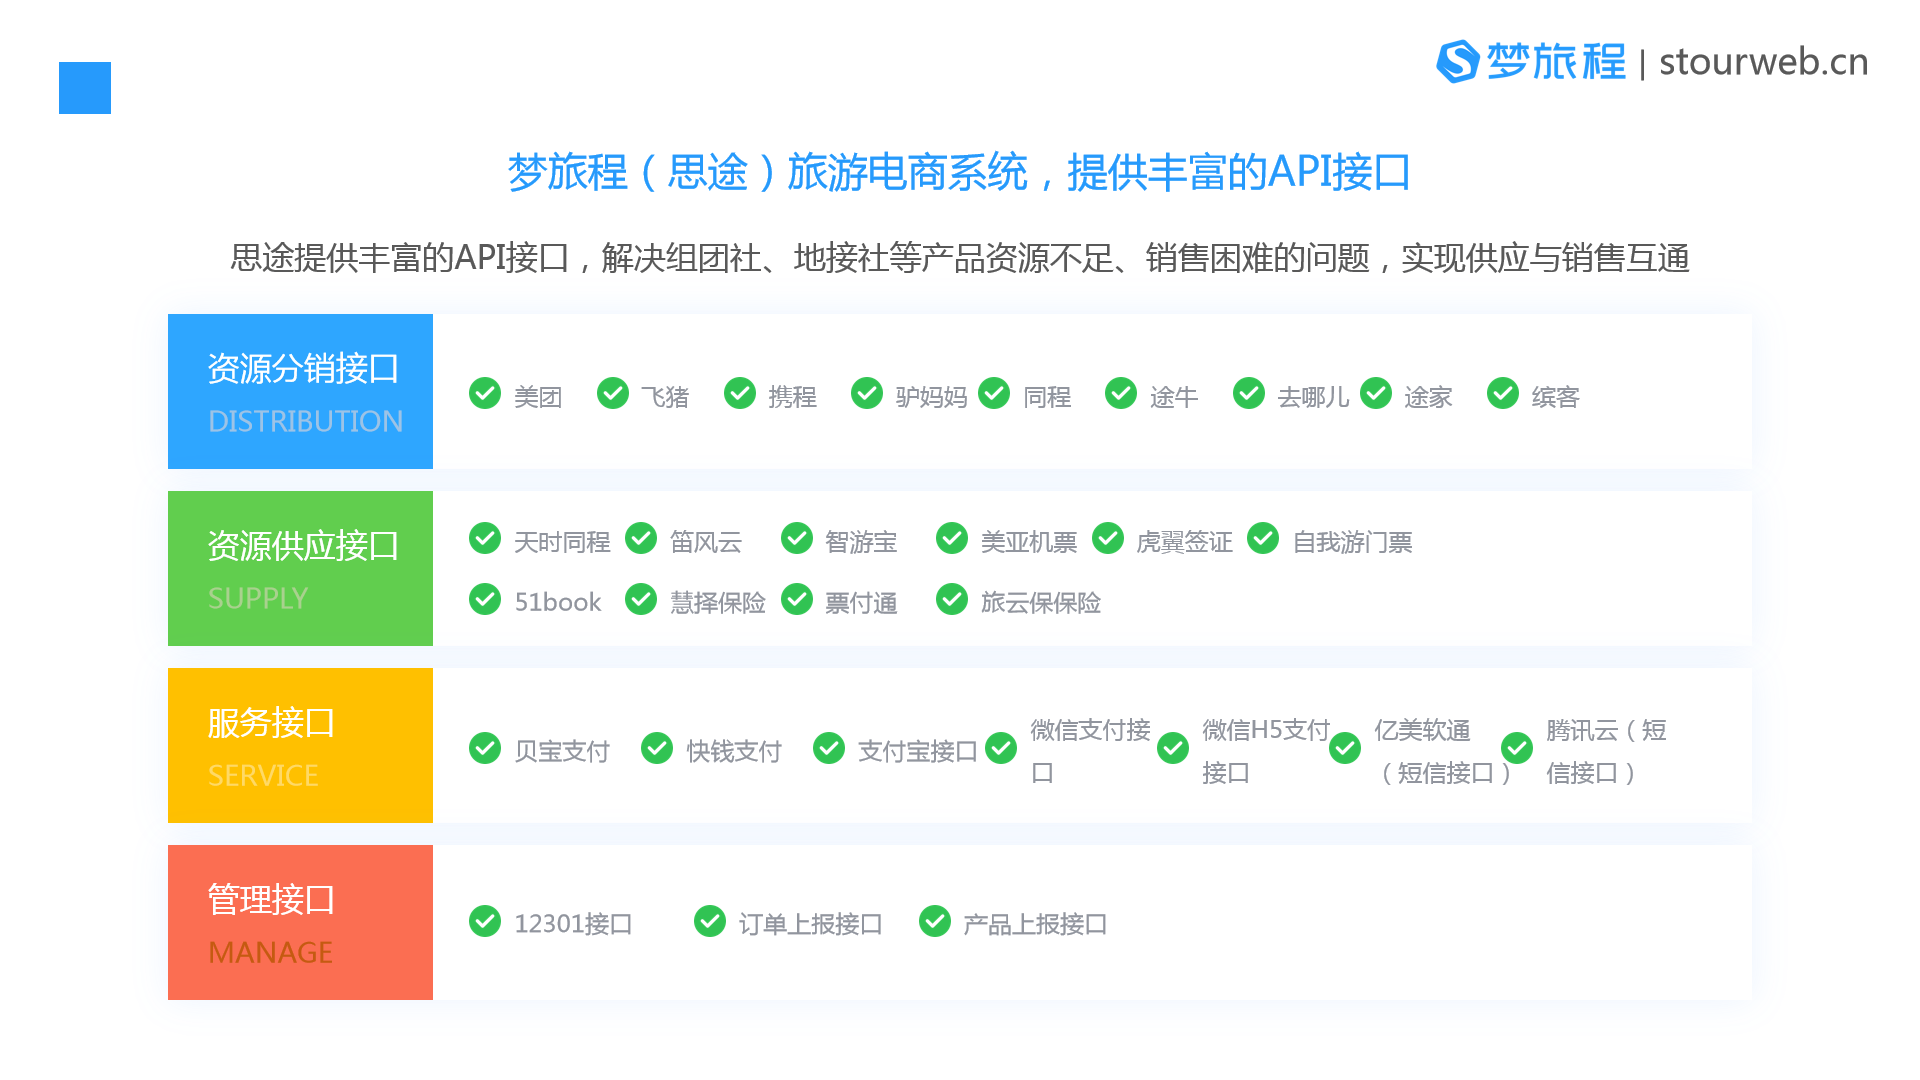Click the green check icon beside 美团

pos(485,394)
